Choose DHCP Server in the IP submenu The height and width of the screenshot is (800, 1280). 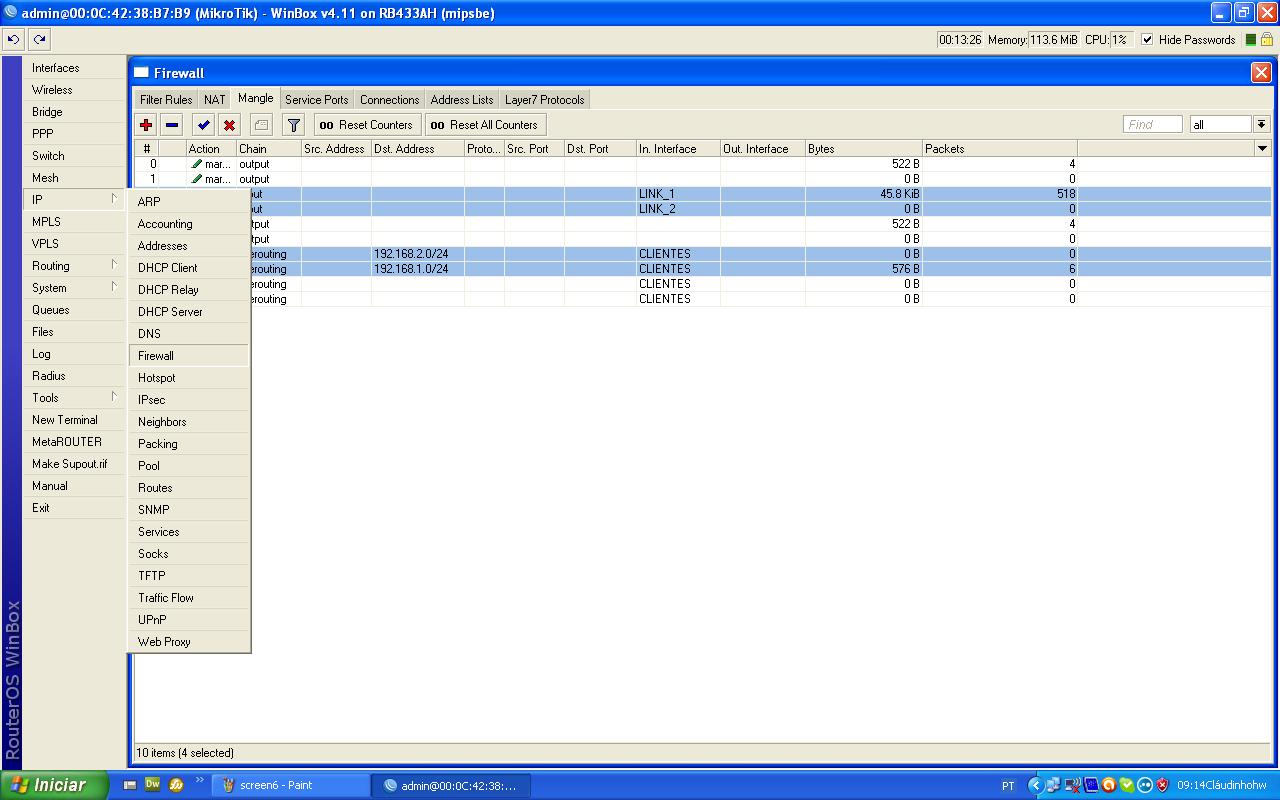[189, 311]
